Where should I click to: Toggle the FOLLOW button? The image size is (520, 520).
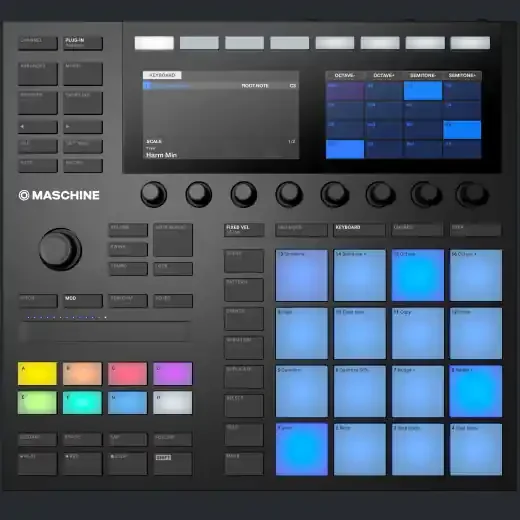[173, 439]
